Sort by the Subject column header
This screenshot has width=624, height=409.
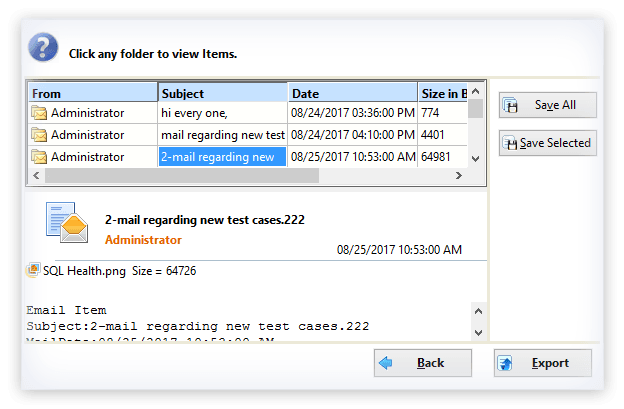[222, 93]
